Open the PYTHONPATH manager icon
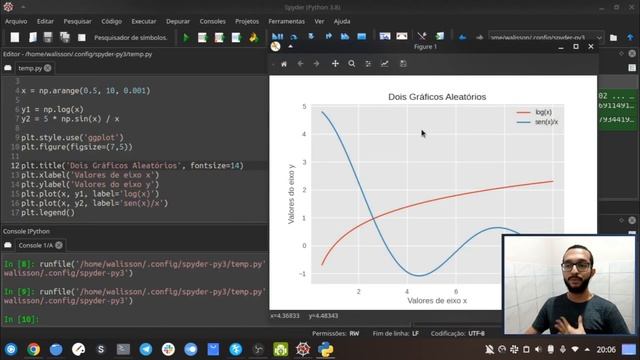Image resolution: width=640 pixels, height=360 pixels. [439, 37]
